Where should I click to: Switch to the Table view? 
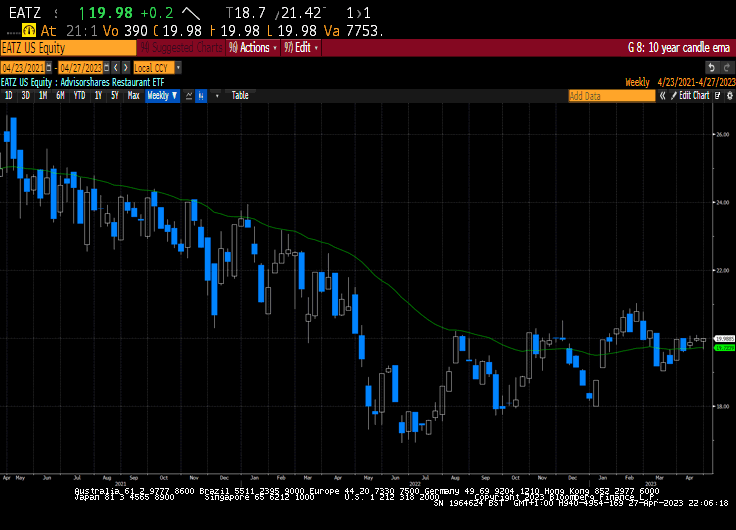tap(240, 96)
